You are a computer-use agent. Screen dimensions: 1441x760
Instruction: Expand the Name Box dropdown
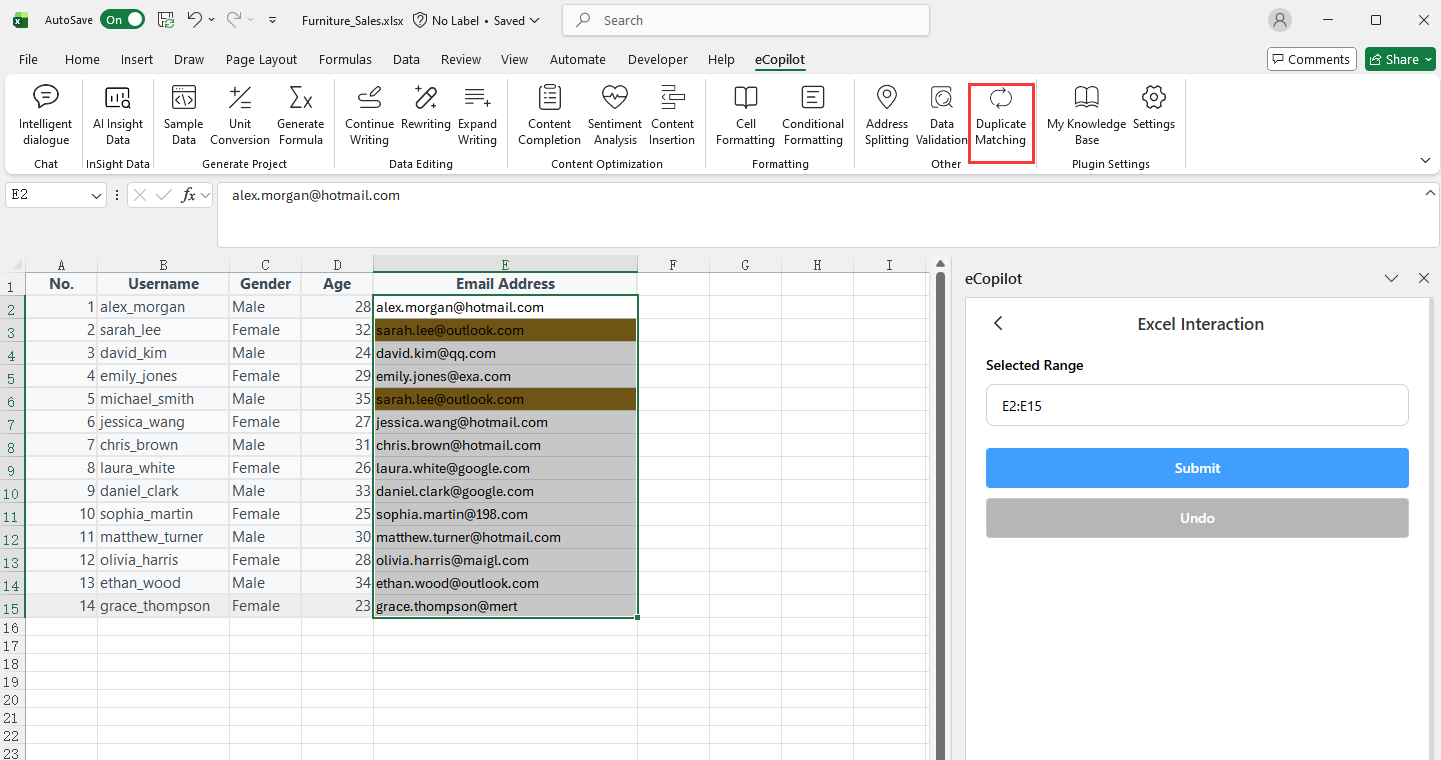click(x=97, y=196)
